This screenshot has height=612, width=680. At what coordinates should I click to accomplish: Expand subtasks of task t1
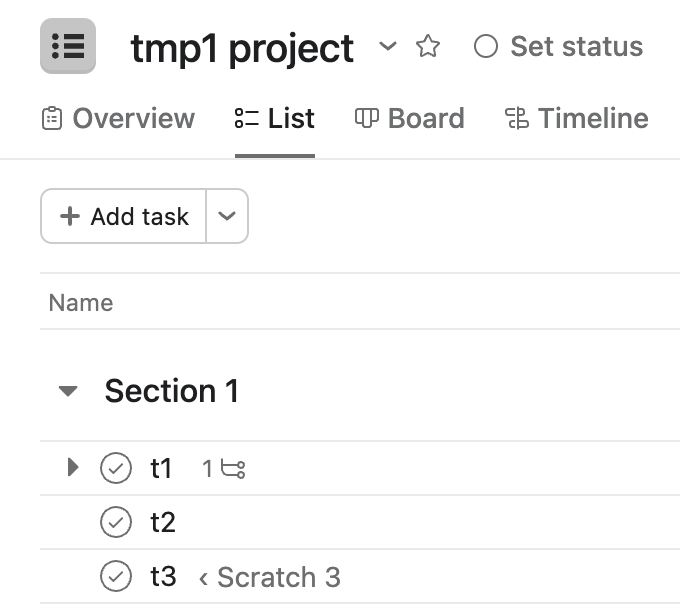[x=72, y=467]
